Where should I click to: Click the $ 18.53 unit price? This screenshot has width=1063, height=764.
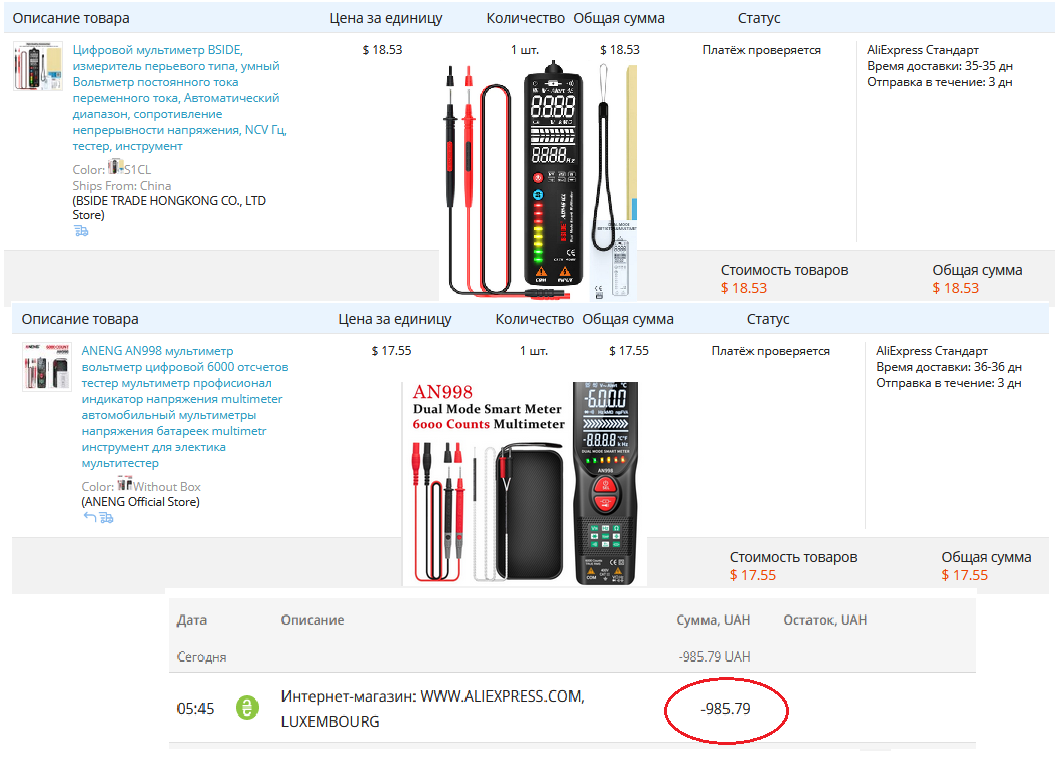[x=382, y=49]
